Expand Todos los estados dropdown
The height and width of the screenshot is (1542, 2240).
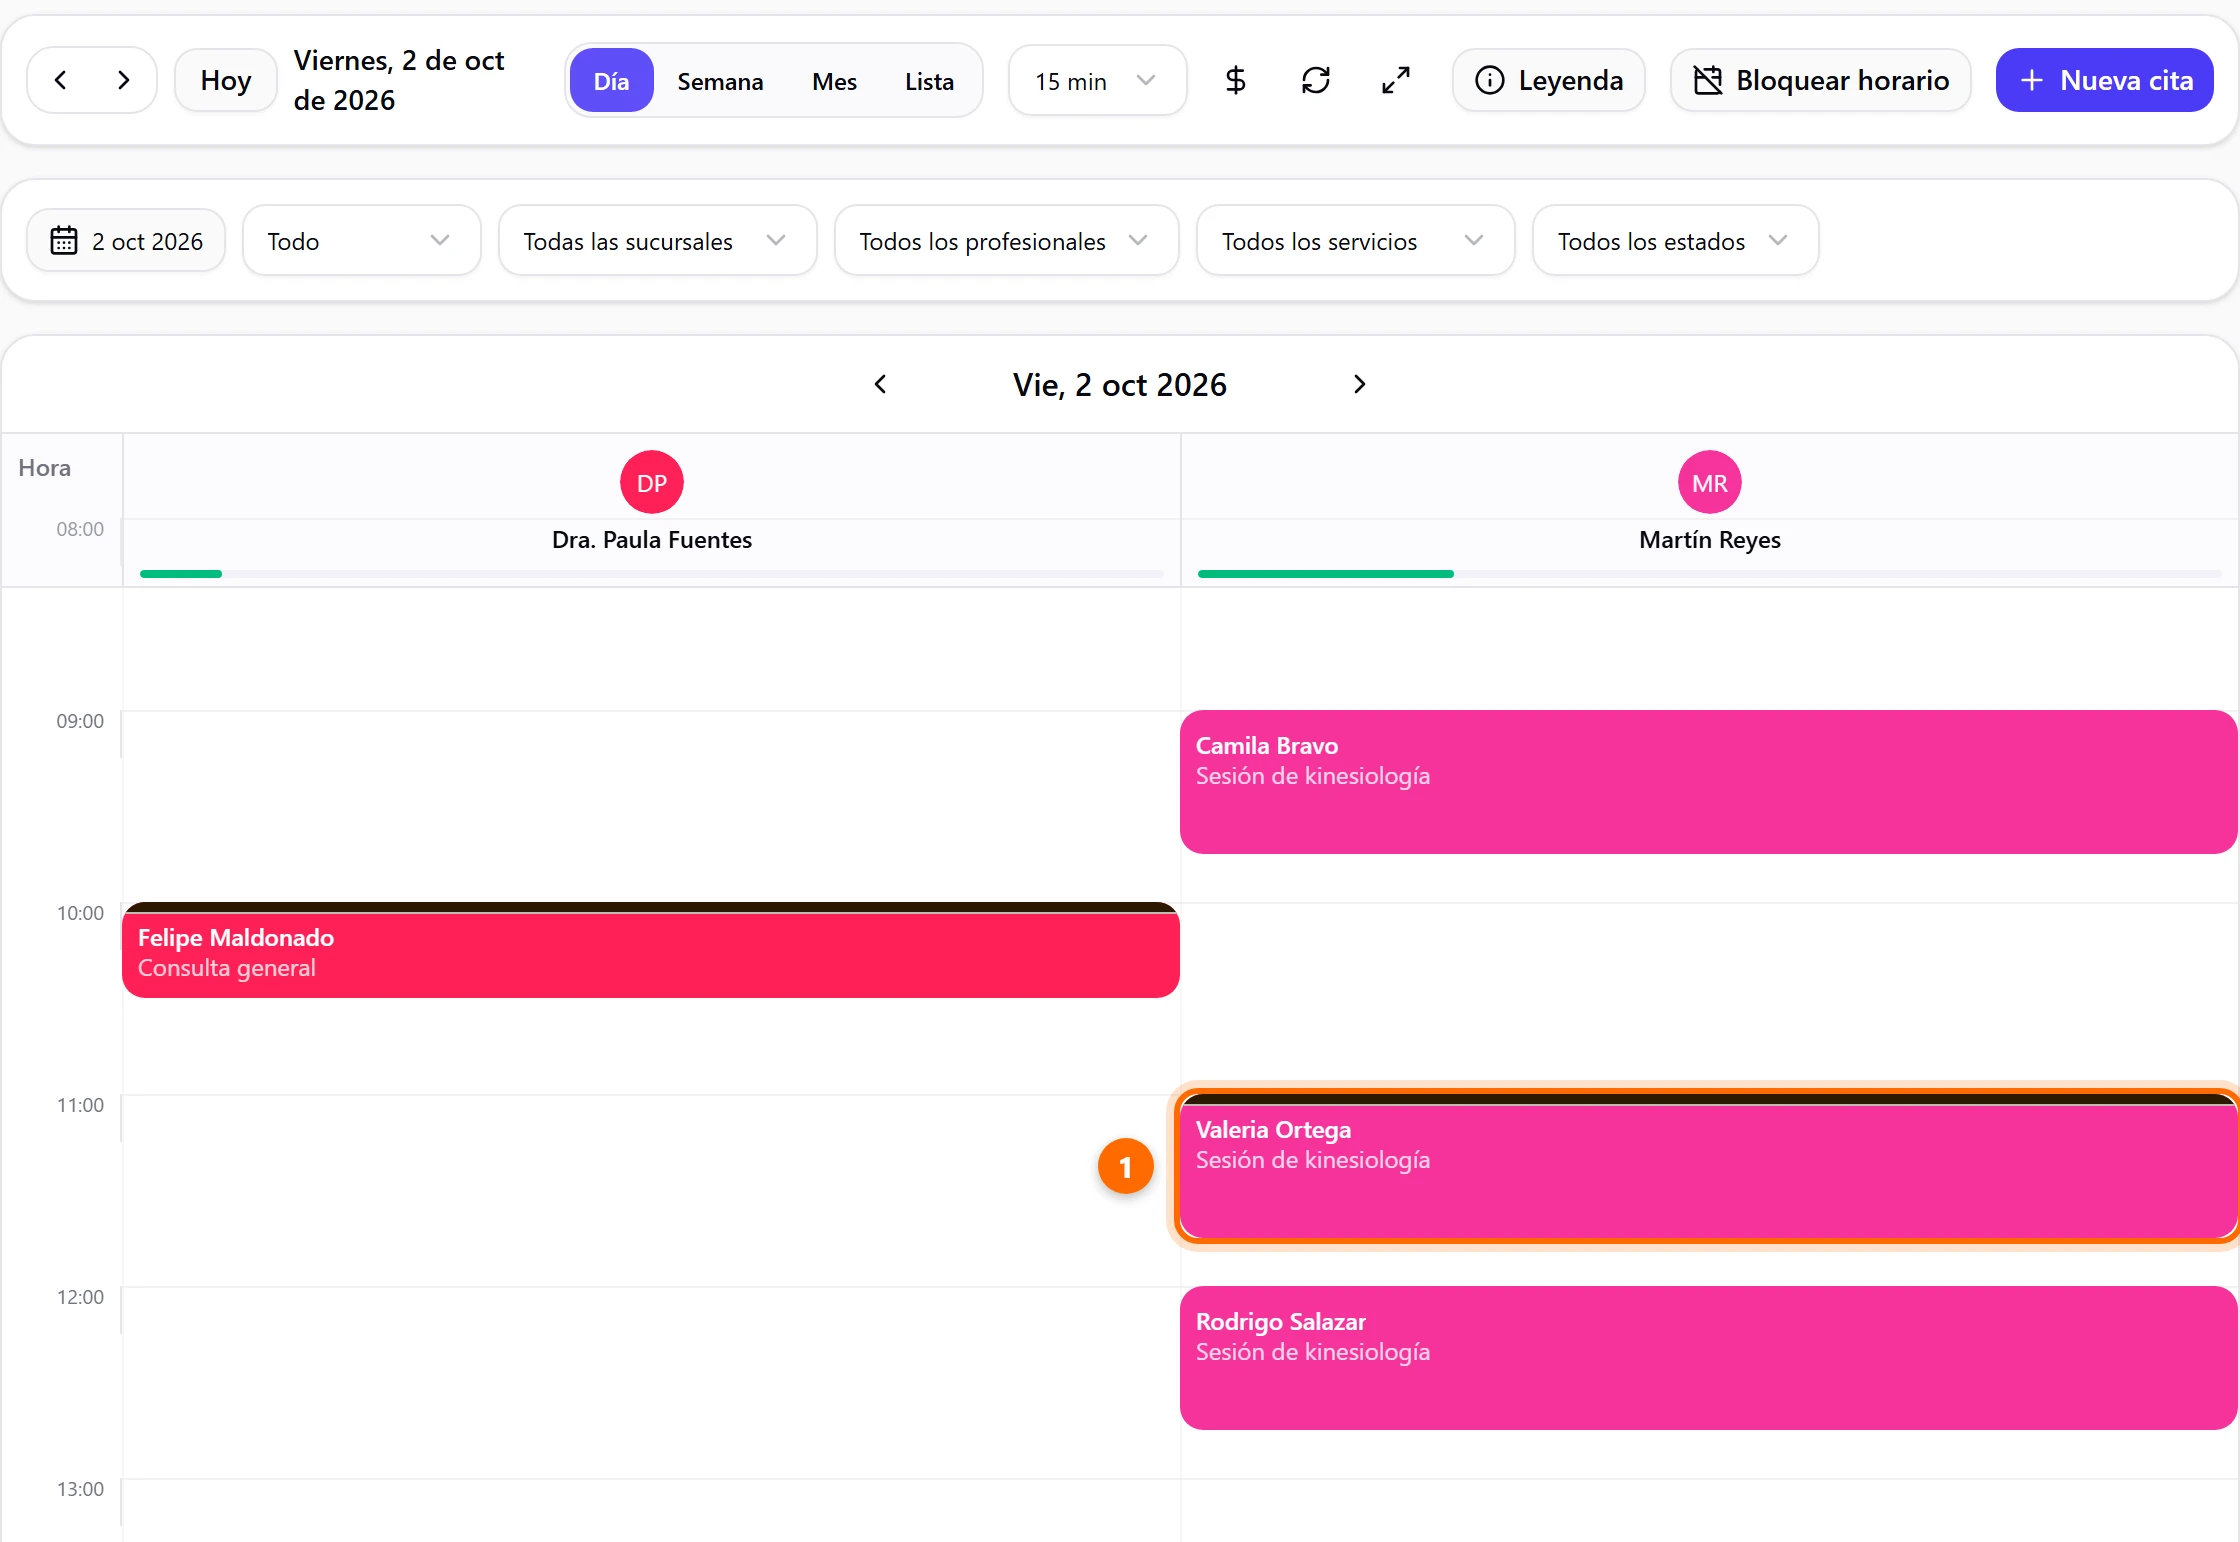pyautogui.click(x=1675, y=241)
